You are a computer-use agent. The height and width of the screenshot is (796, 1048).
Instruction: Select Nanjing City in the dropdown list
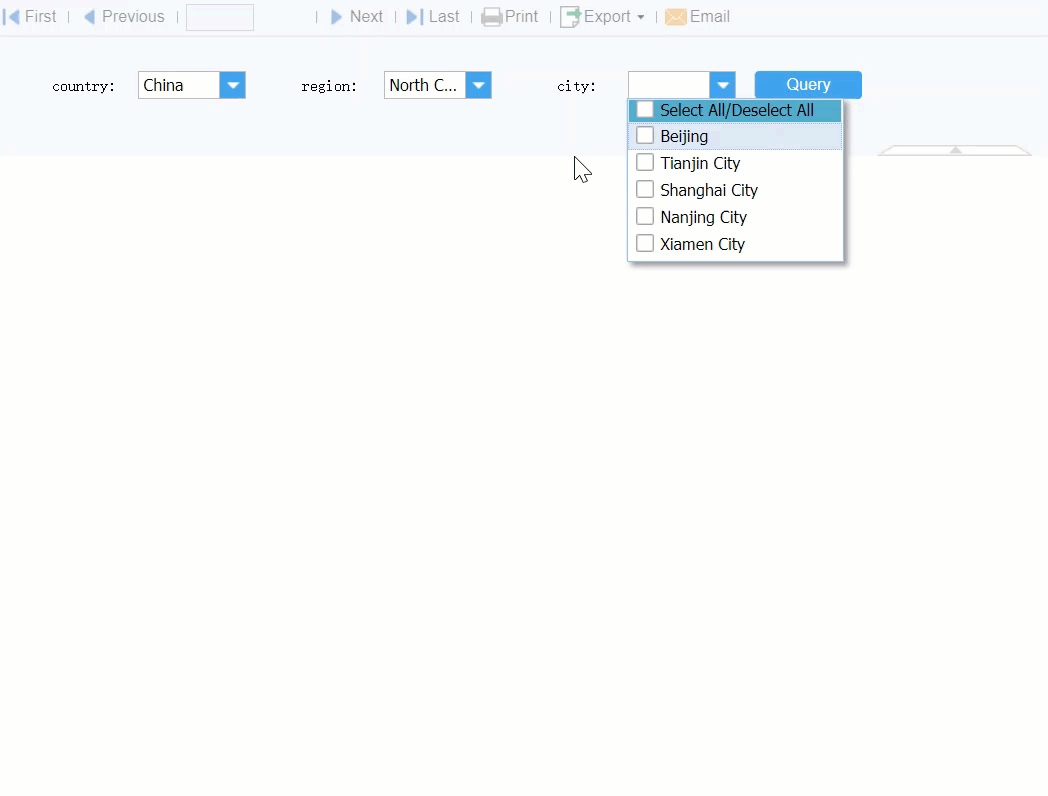702,216
